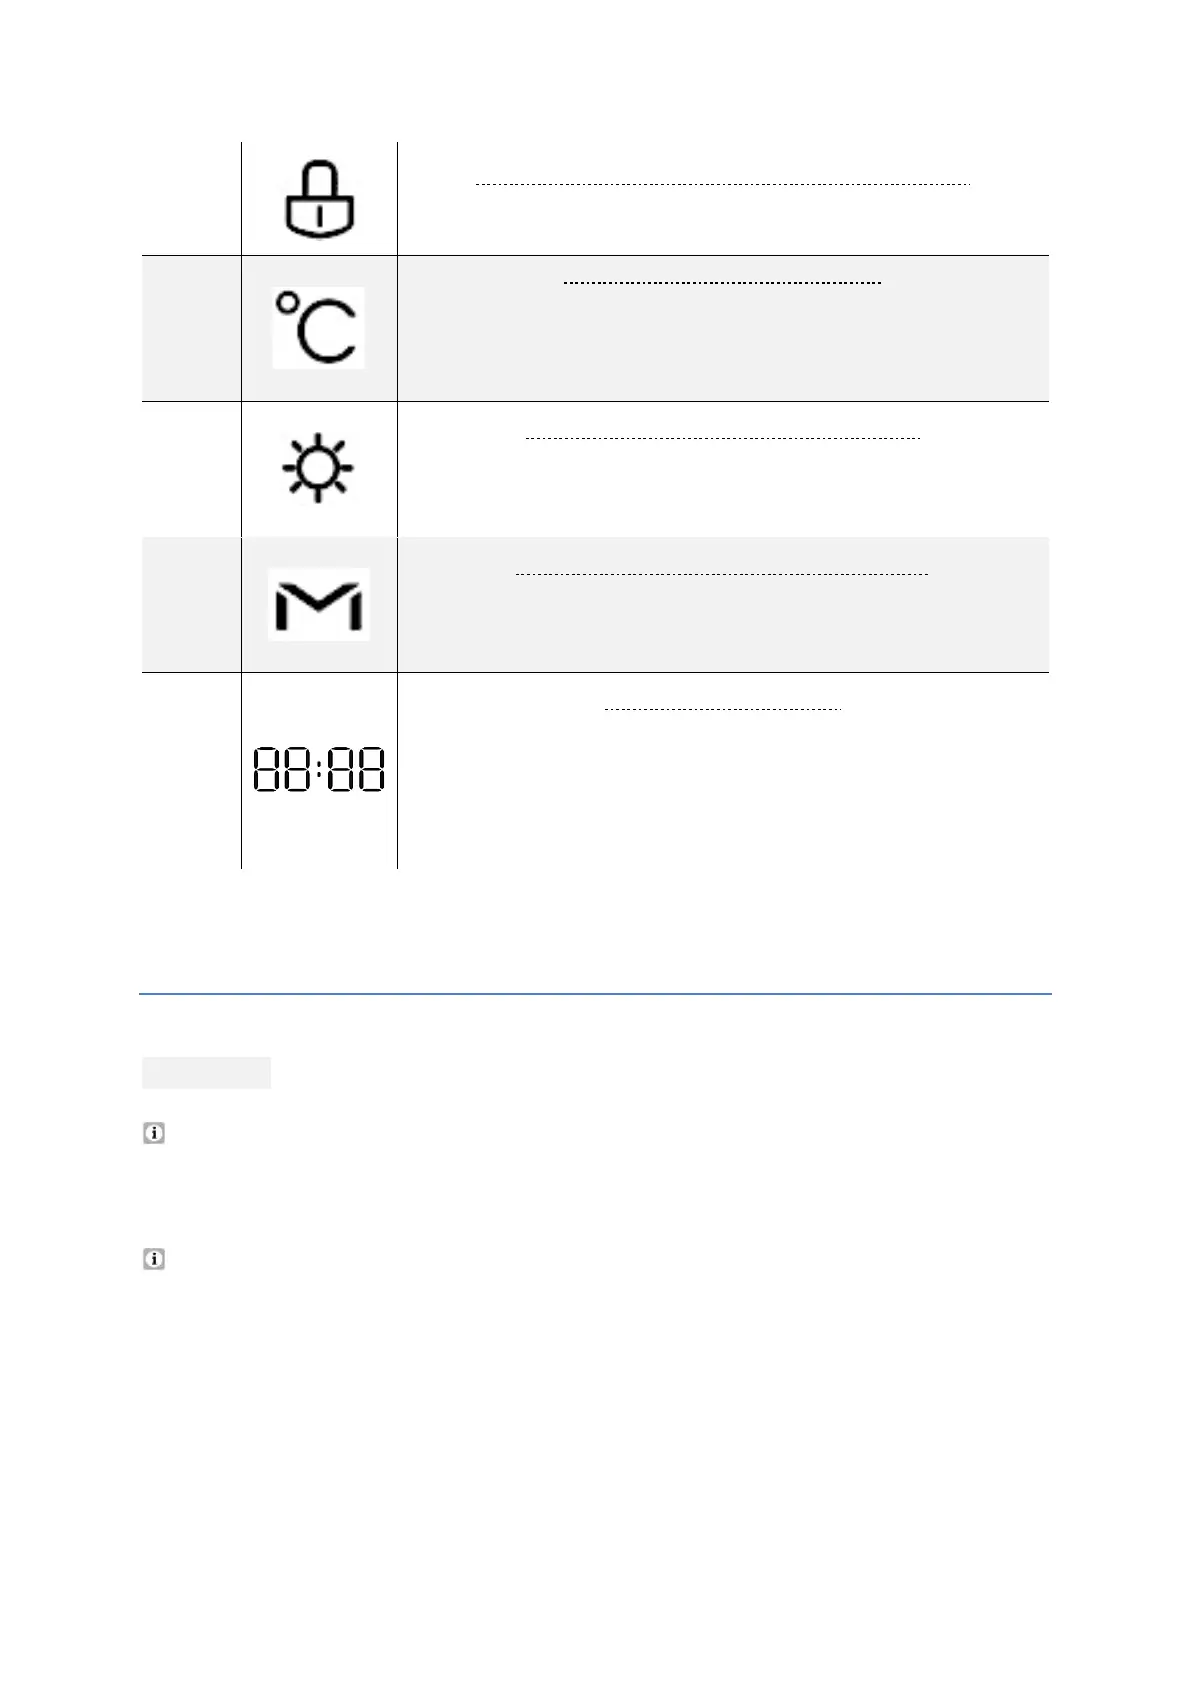Click the dotted underline in °C row
Image resolution: width=1191 pixels, height=1684 pixels.
[x=722, y=284]
